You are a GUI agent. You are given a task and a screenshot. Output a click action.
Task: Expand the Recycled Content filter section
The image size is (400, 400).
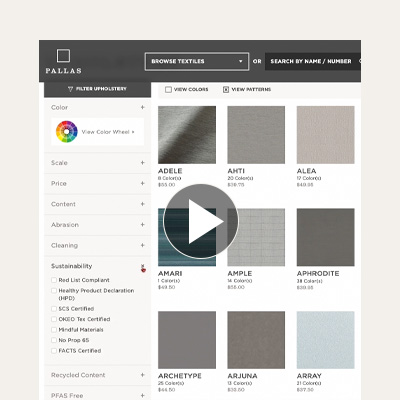(x=142, y=375)
